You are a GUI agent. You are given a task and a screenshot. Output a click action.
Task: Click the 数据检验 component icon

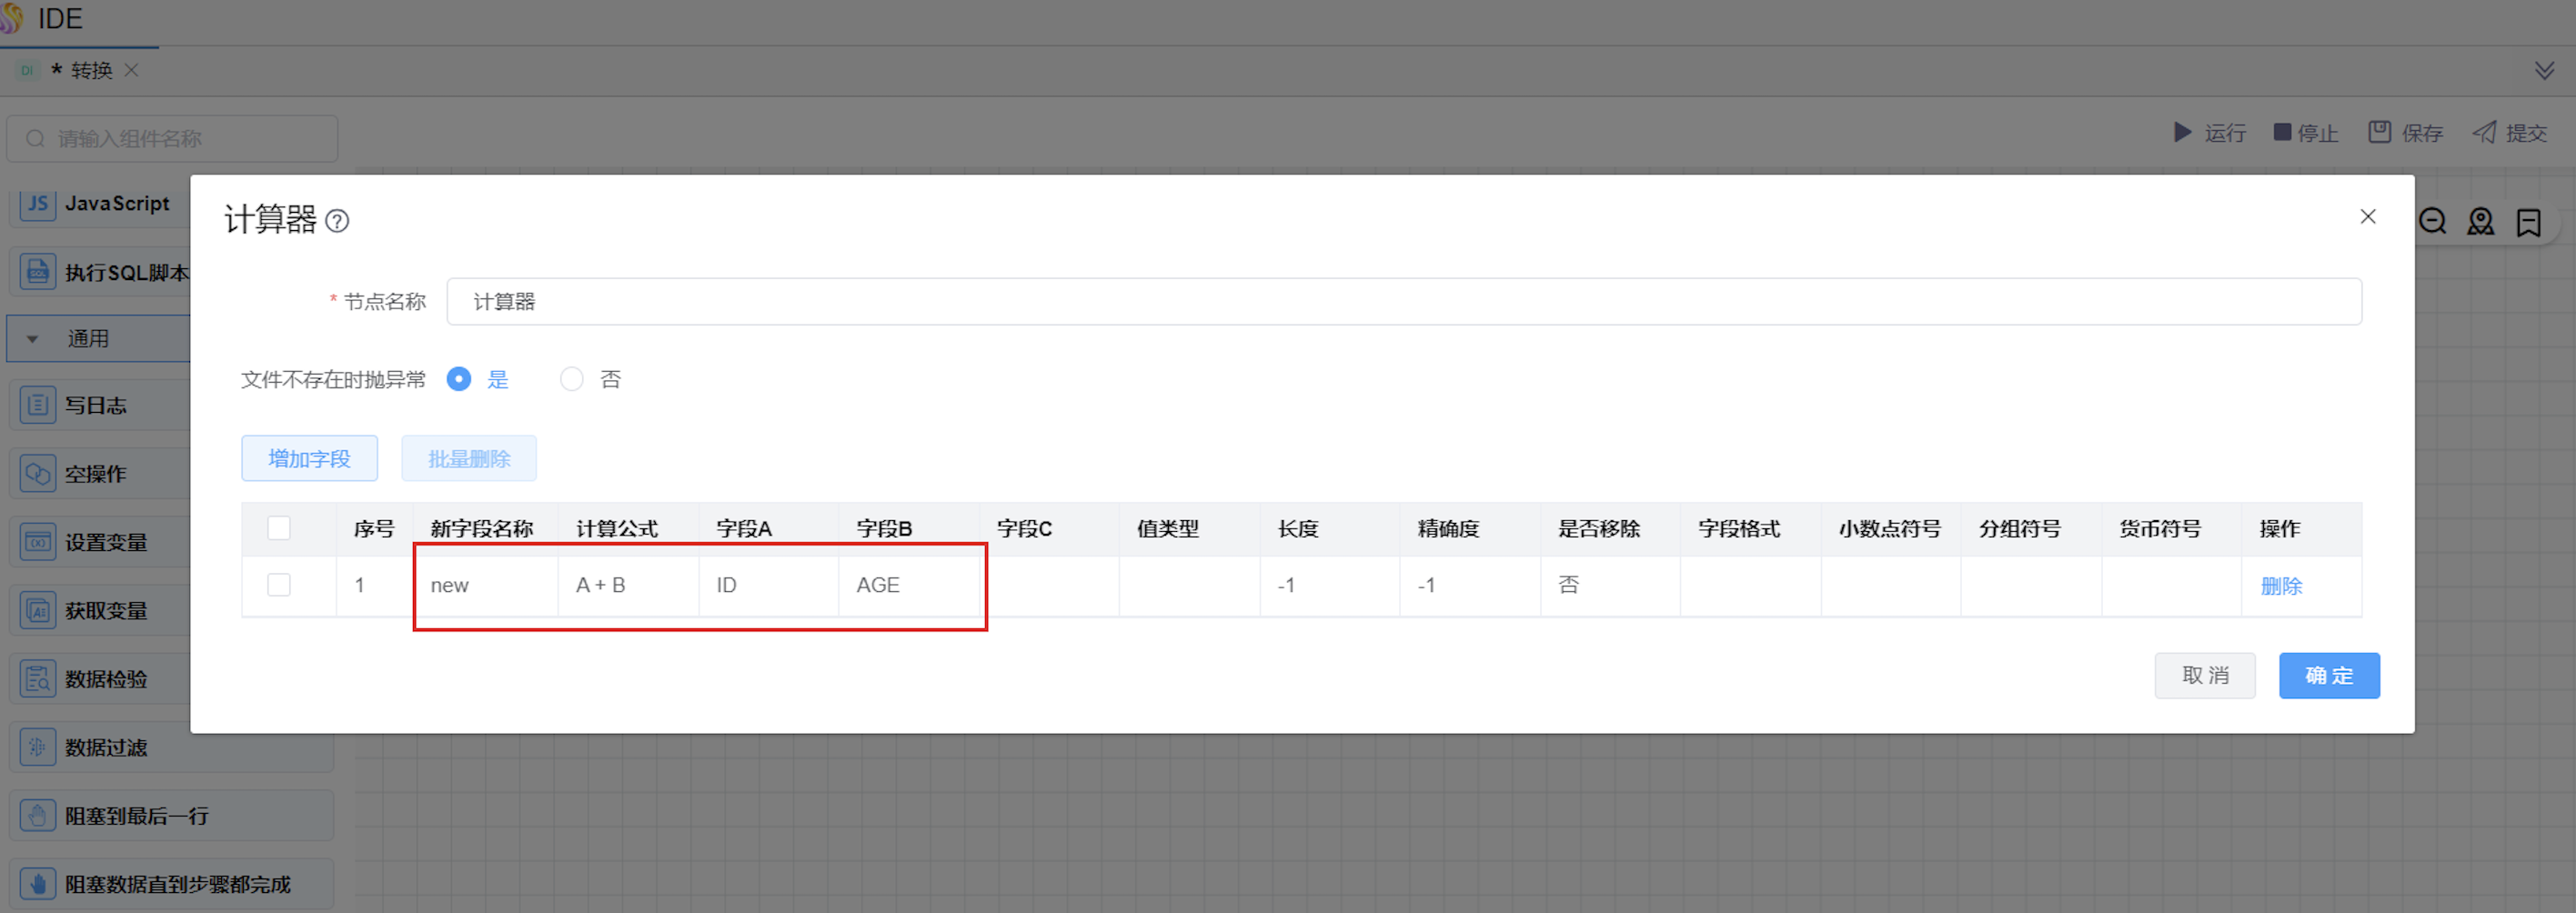pyautogui.click(x=37, y=679)
